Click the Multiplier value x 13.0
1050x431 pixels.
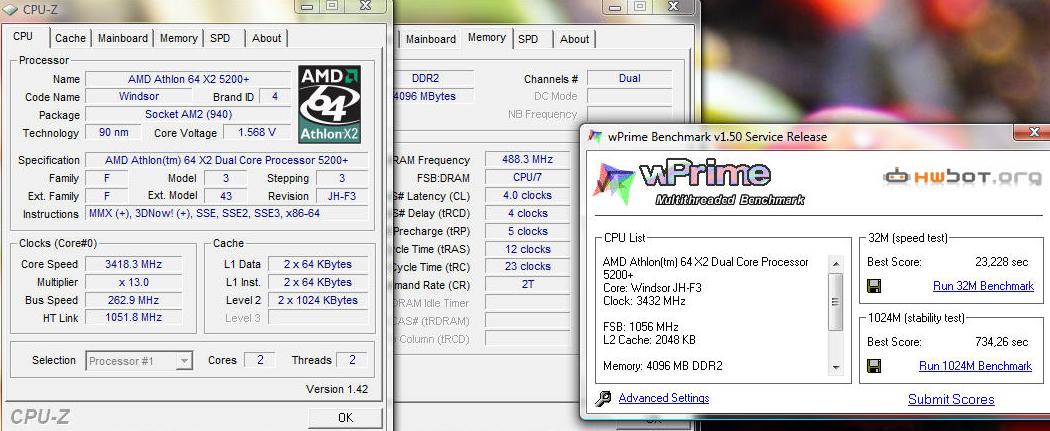[133, 282]
